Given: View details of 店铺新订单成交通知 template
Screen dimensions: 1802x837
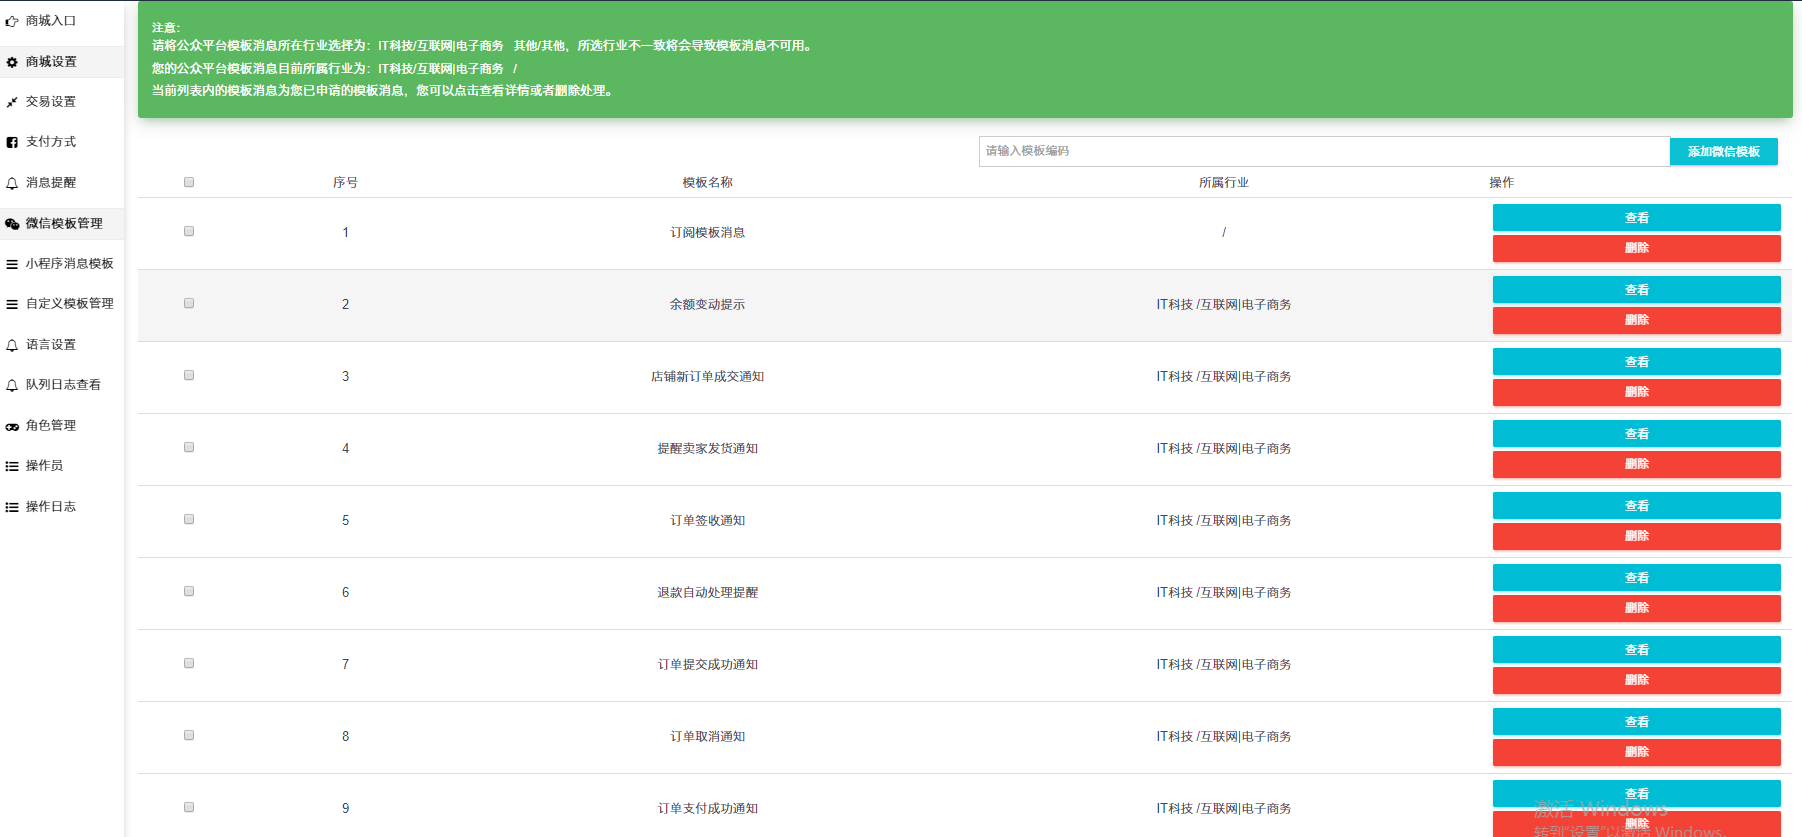Looking at the screenshot, I should (1636, 362).
